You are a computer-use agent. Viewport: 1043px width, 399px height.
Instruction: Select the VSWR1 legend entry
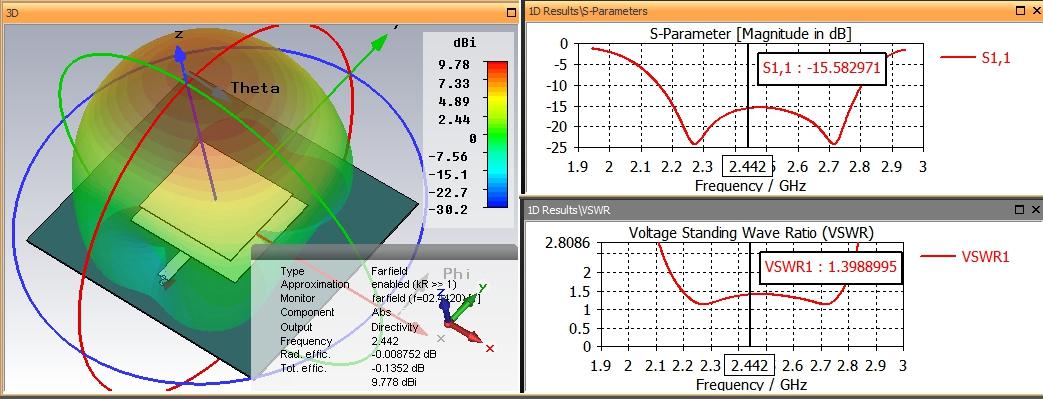[965, 257]
